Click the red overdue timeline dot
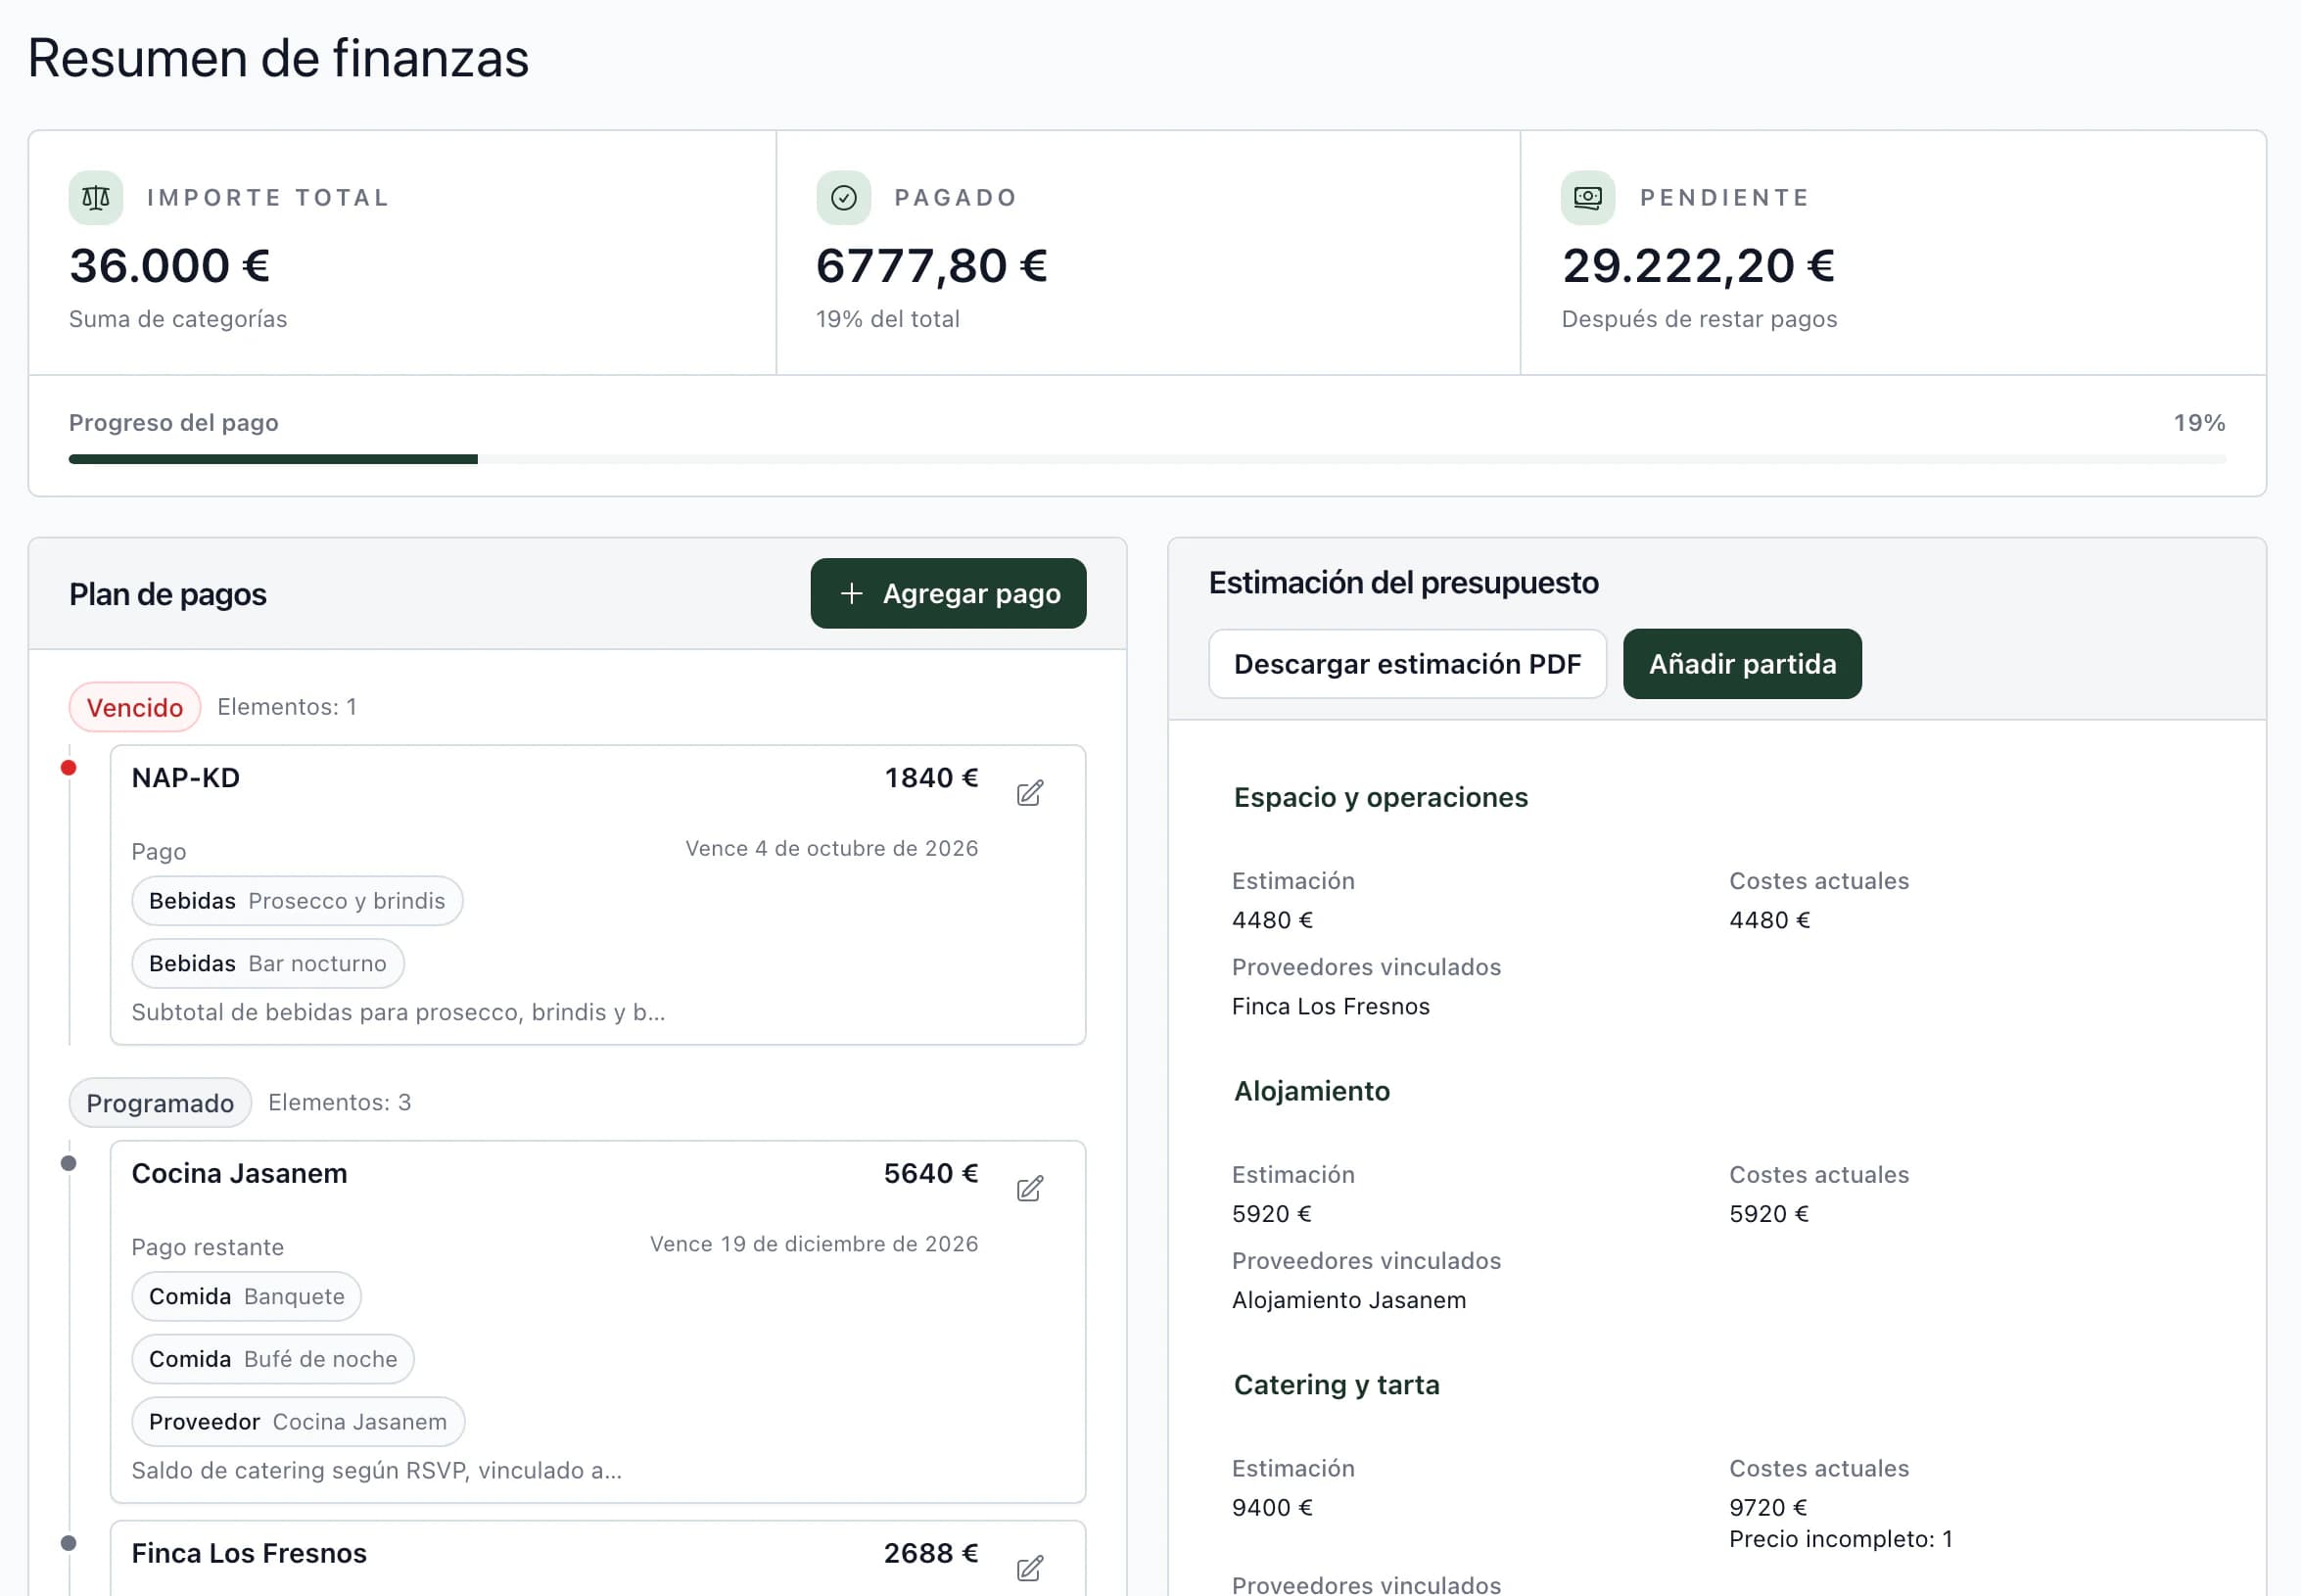Image resolution: width=2301 pixels, height=1596 pixels. click(x=68, y=768)
